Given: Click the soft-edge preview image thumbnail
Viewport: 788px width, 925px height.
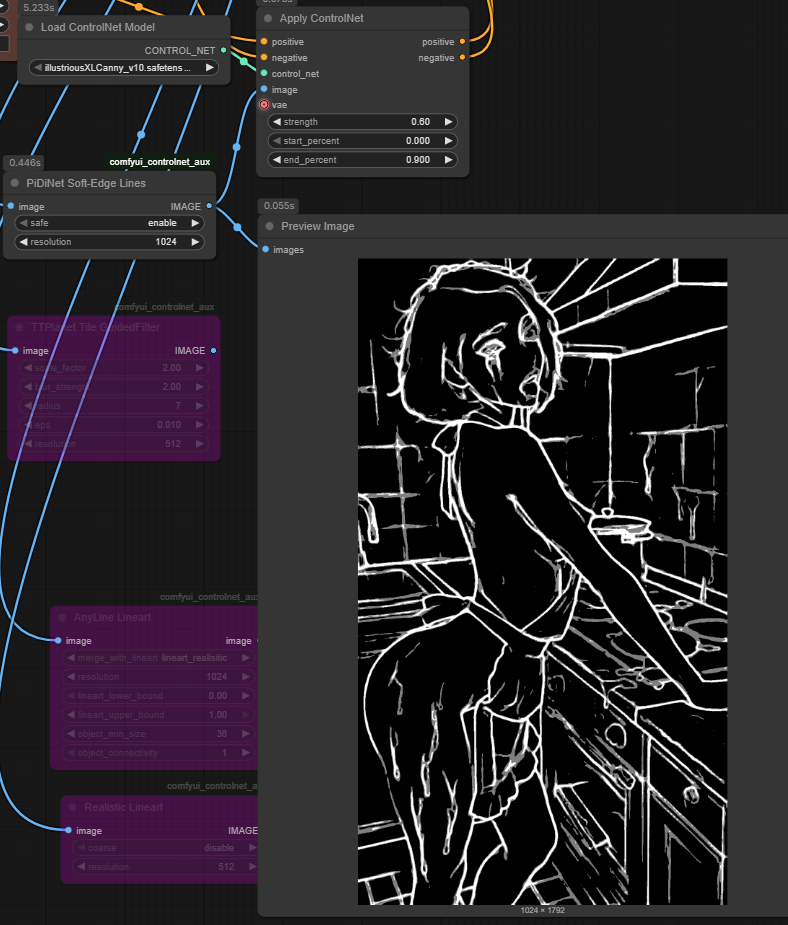Looking at the screenshot, I should pyautogui.click(x=542, y=581).
